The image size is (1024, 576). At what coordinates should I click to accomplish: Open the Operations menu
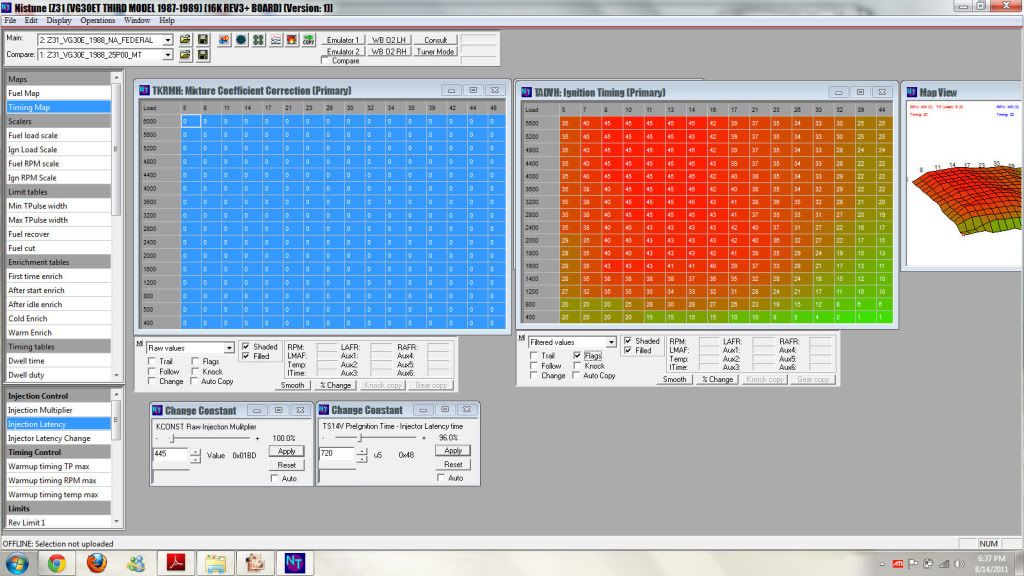tap(97, 20)
